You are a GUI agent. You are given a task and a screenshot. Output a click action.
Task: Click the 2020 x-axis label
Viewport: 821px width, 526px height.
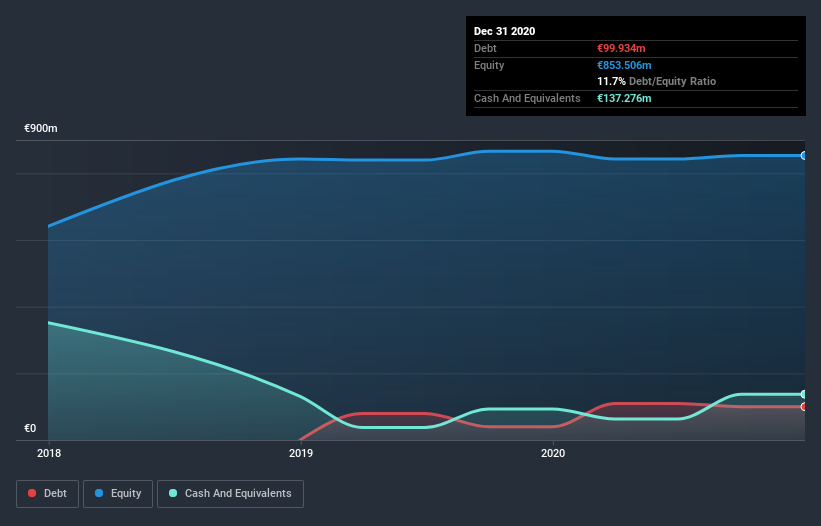coord(553,453)
